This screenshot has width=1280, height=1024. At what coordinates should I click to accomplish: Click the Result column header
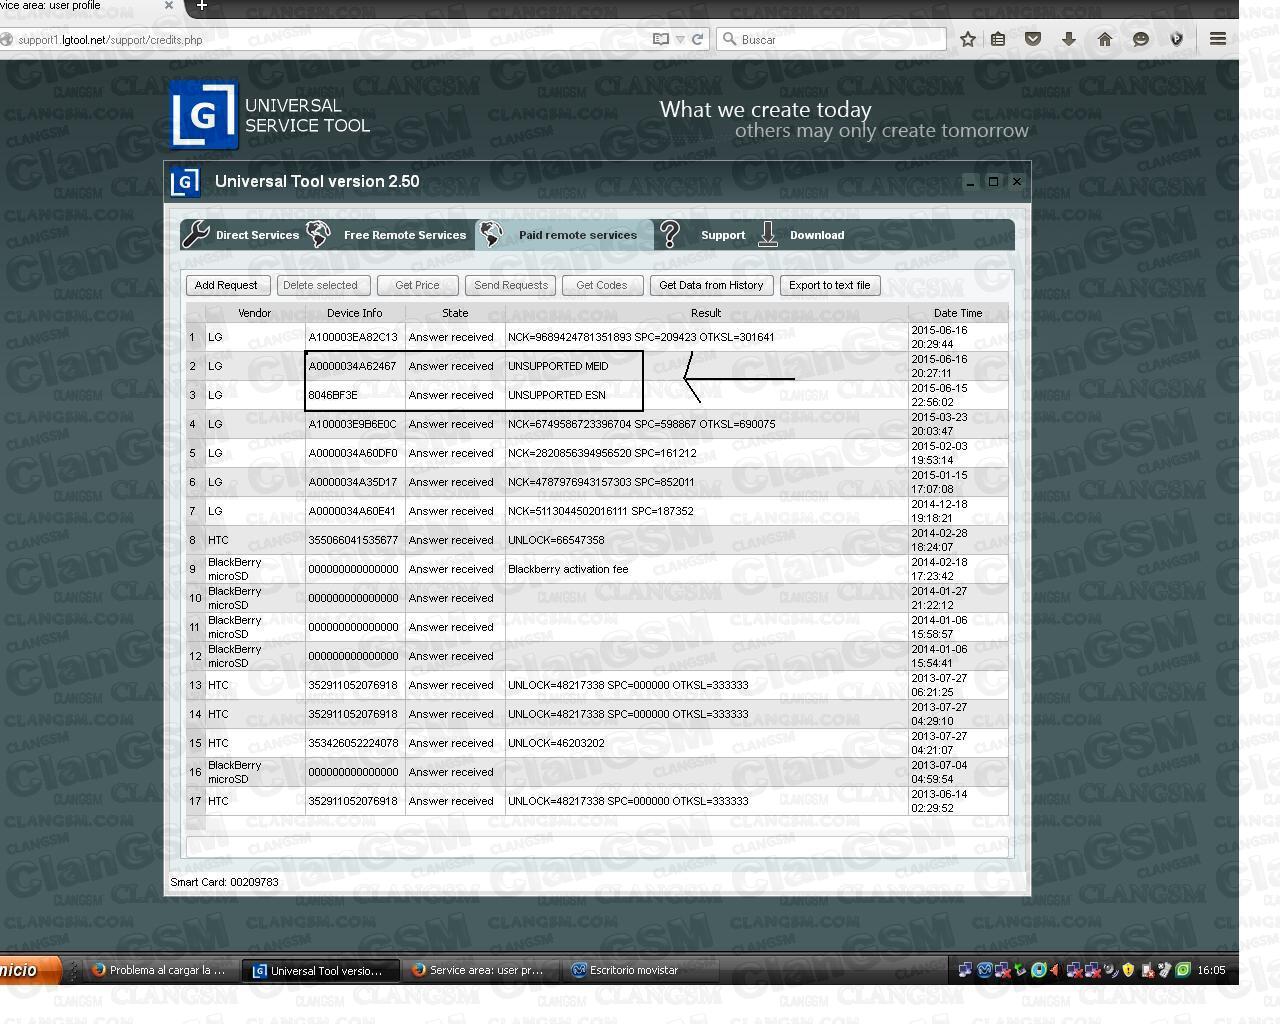coord(706,313)
